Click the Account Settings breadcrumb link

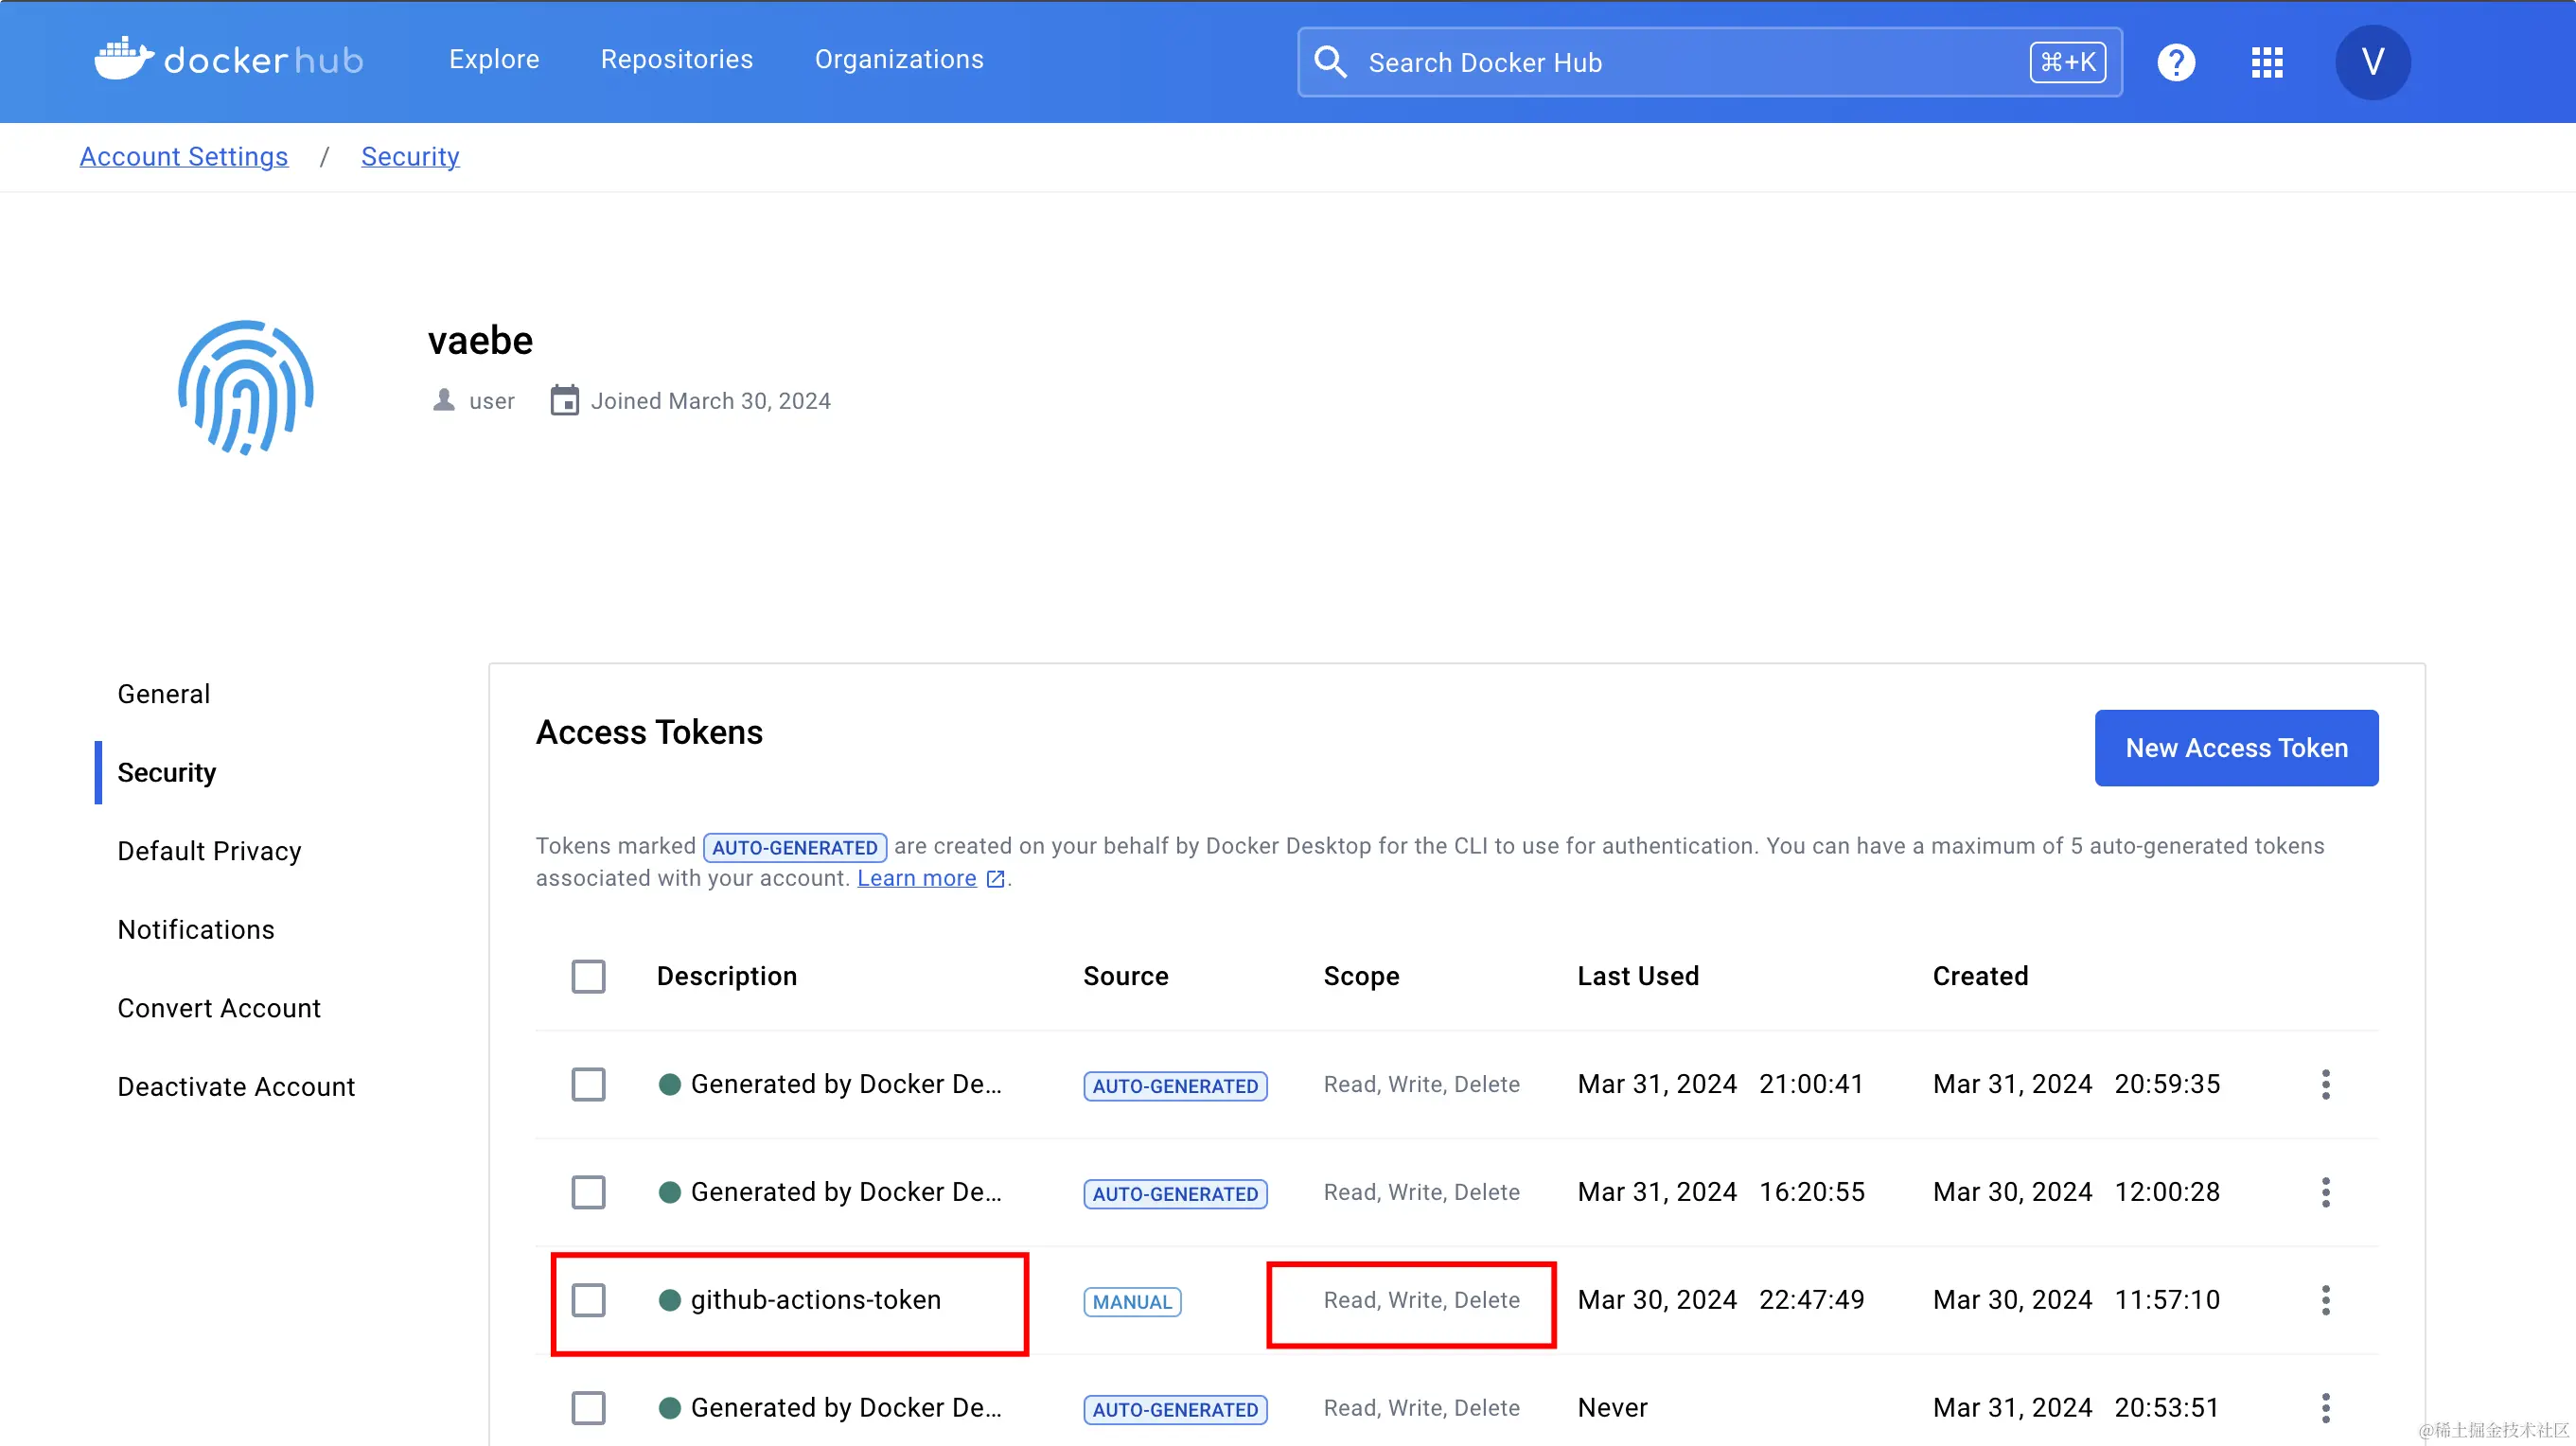(x=184, y=157)
